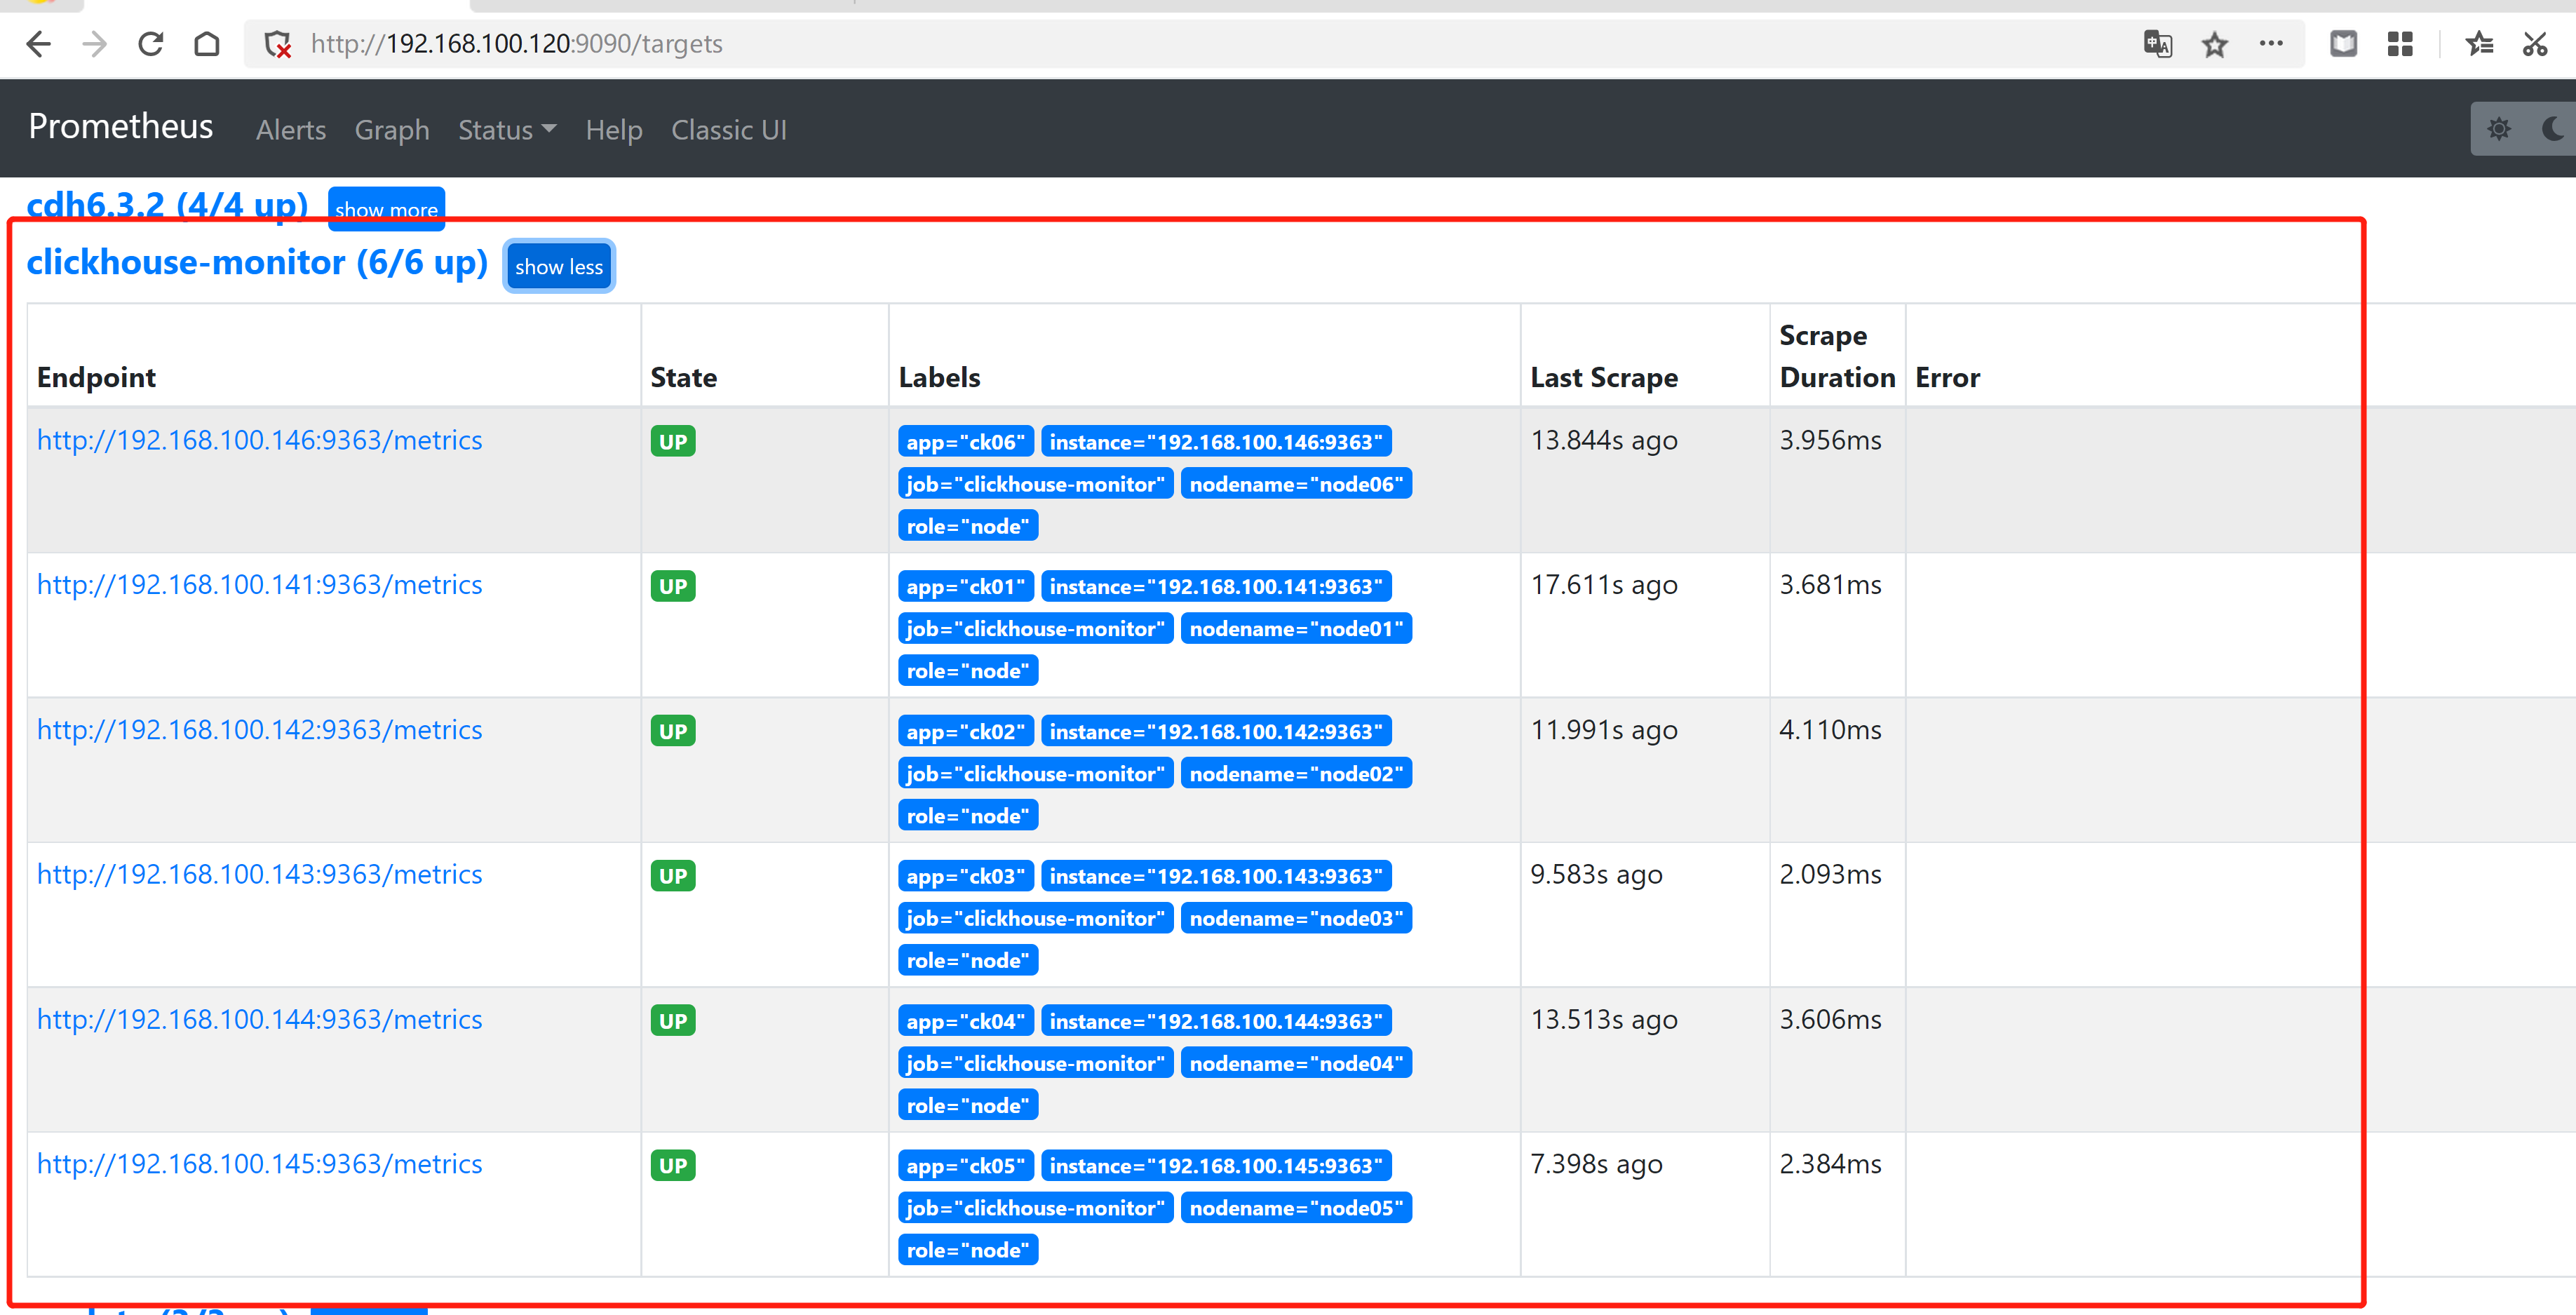Click the nodename="node04" label badge
This screenshot has width=2576, height=1315.
point(1296,1063)
